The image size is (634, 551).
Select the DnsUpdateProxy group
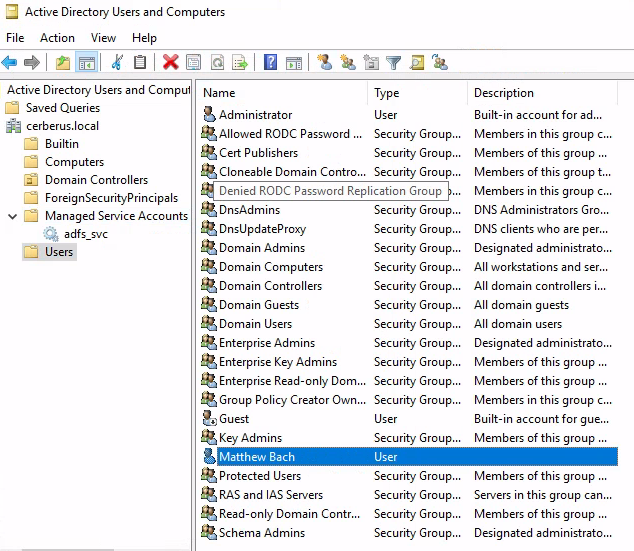[262, 229]
